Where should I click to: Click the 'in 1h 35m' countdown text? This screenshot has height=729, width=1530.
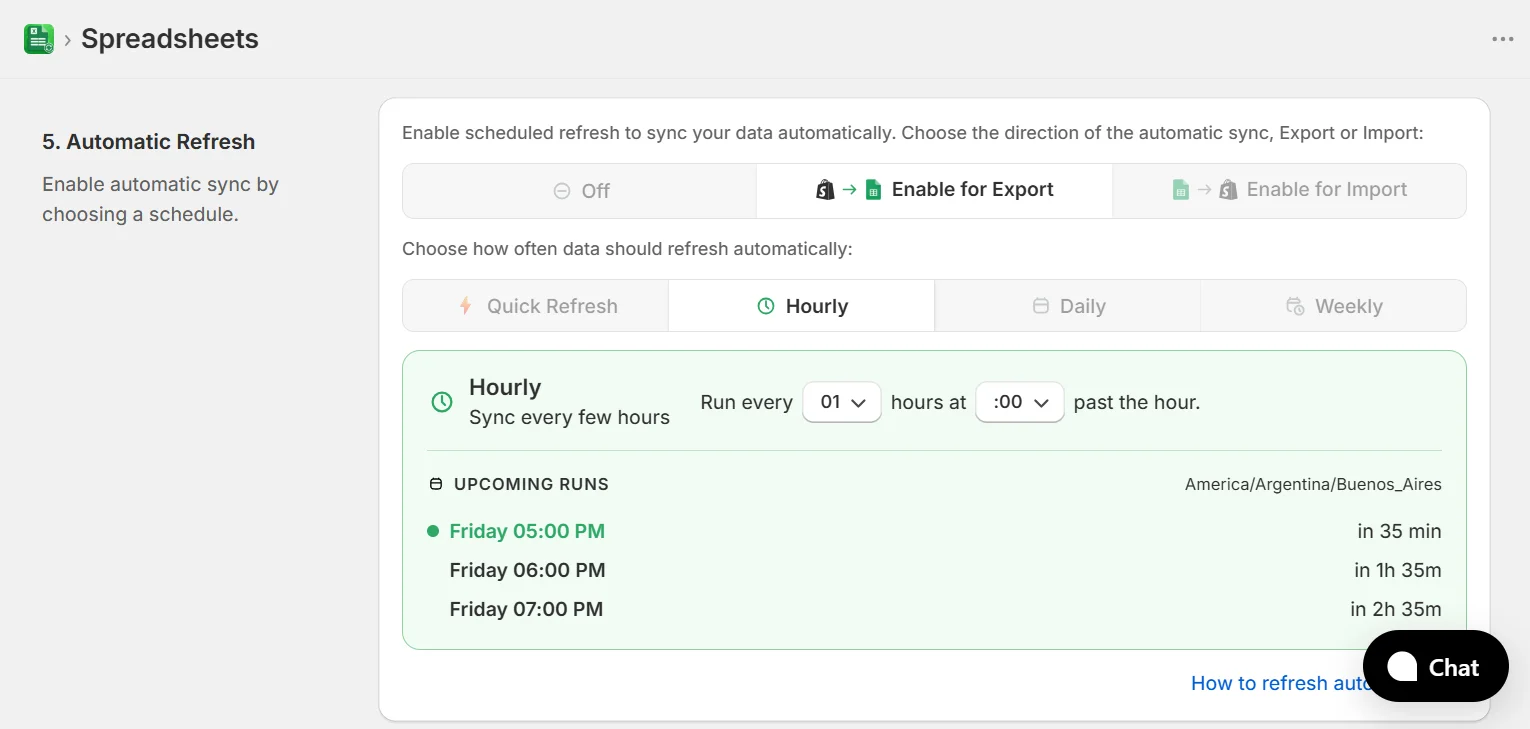[1398, 570]
